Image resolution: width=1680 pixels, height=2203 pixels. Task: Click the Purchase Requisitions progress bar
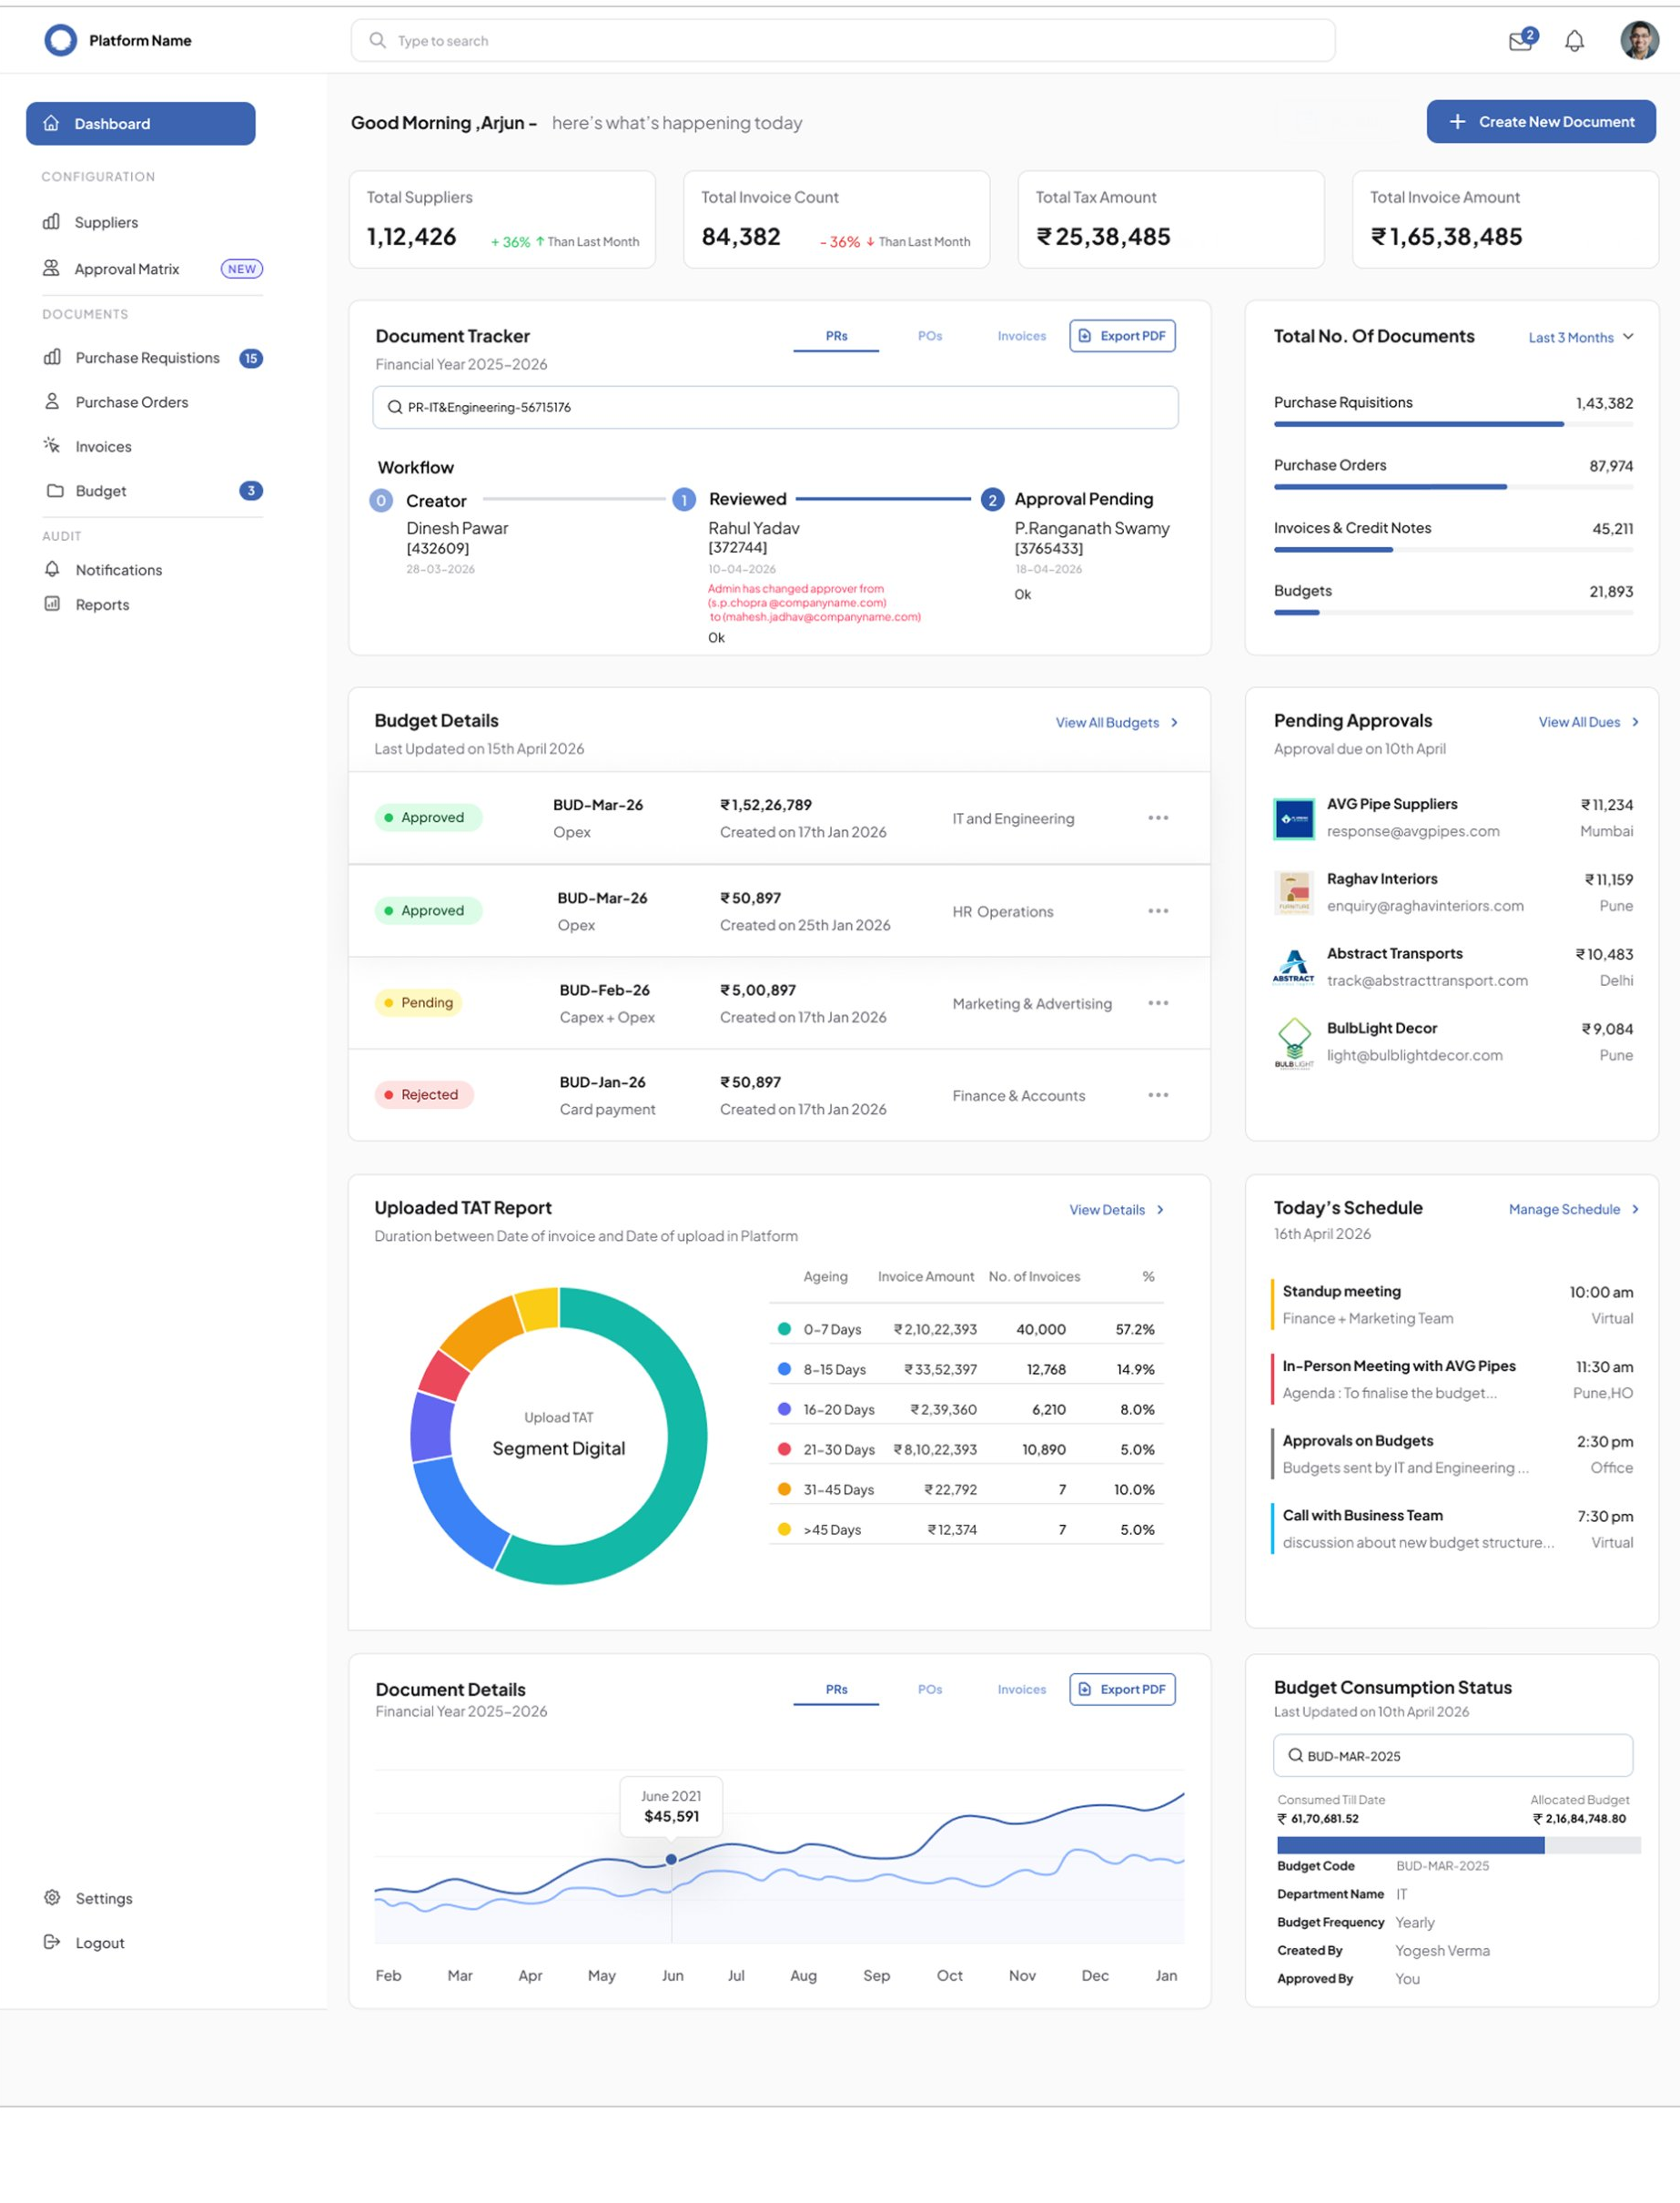coord(1453,424)
